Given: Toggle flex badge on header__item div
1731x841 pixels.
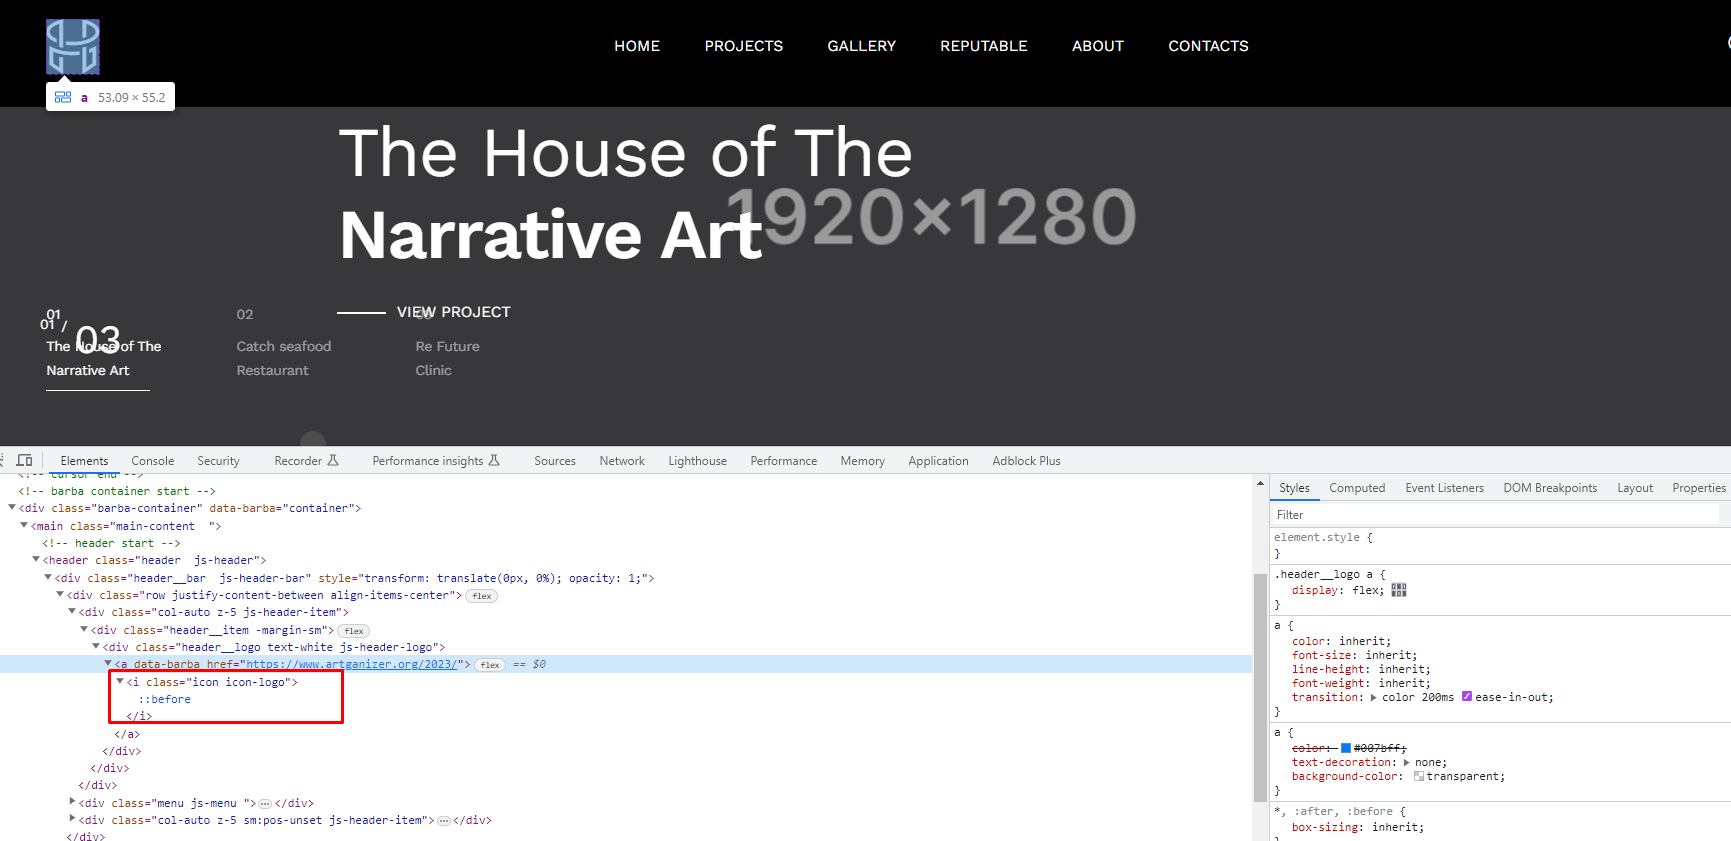Looking at the screenshot, I should point(354,631).
